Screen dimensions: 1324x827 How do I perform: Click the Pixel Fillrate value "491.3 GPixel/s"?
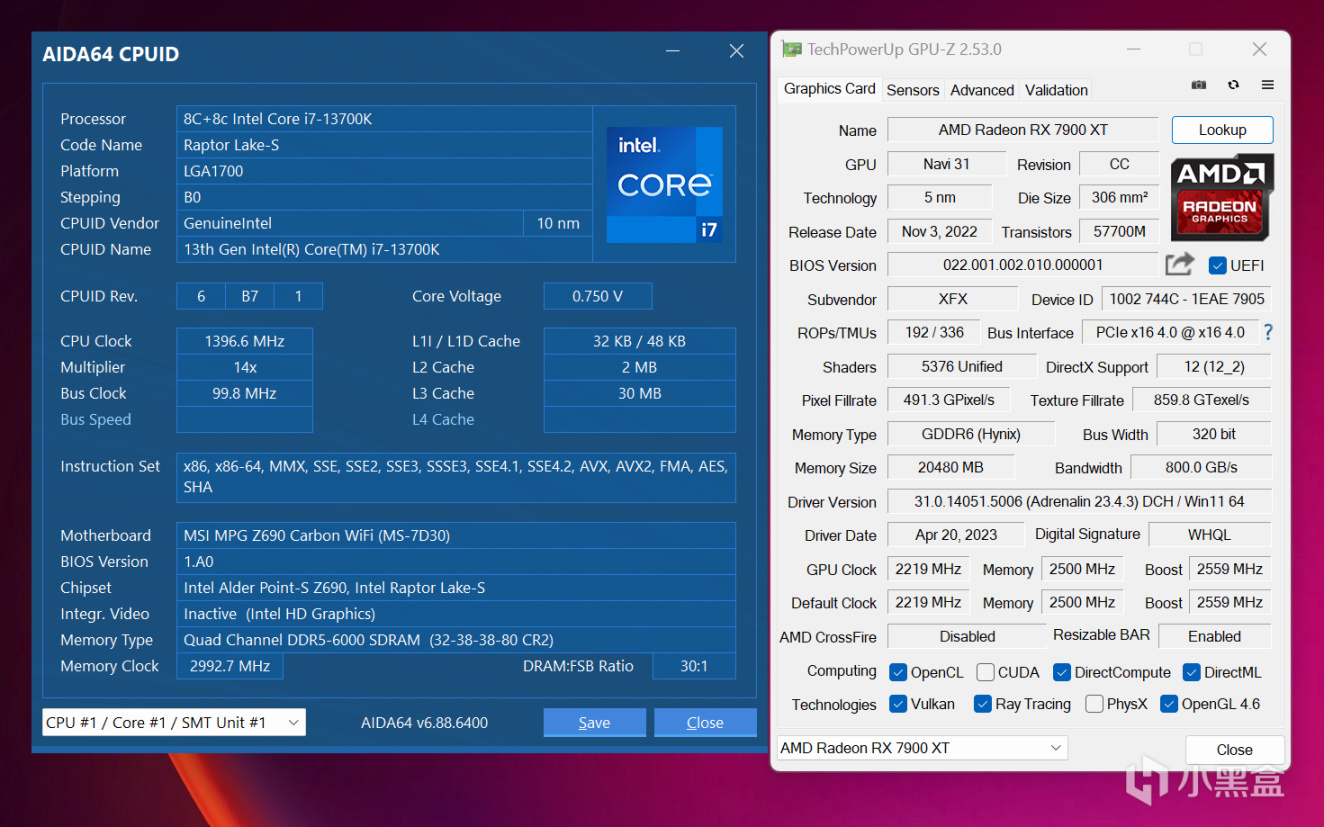pyautogui.click(x=949, y=400)
